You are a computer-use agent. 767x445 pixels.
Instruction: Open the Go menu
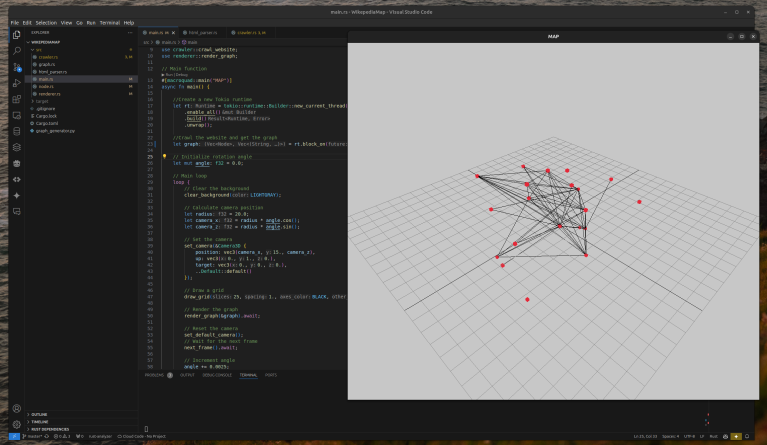(79, 22)
